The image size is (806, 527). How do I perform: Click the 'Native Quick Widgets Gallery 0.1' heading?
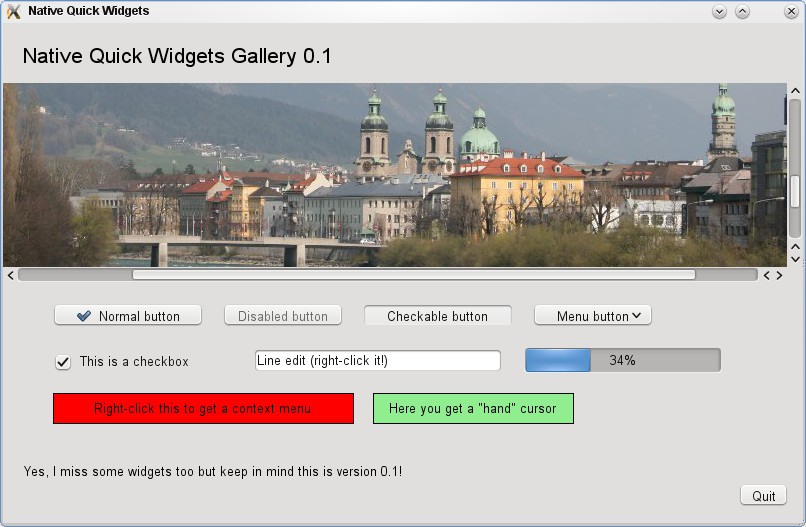(177, 56)
